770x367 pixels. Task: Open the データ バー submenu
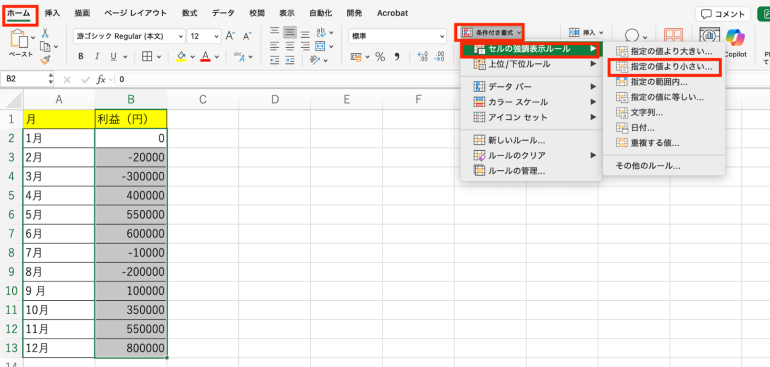(x=531, y=86)
